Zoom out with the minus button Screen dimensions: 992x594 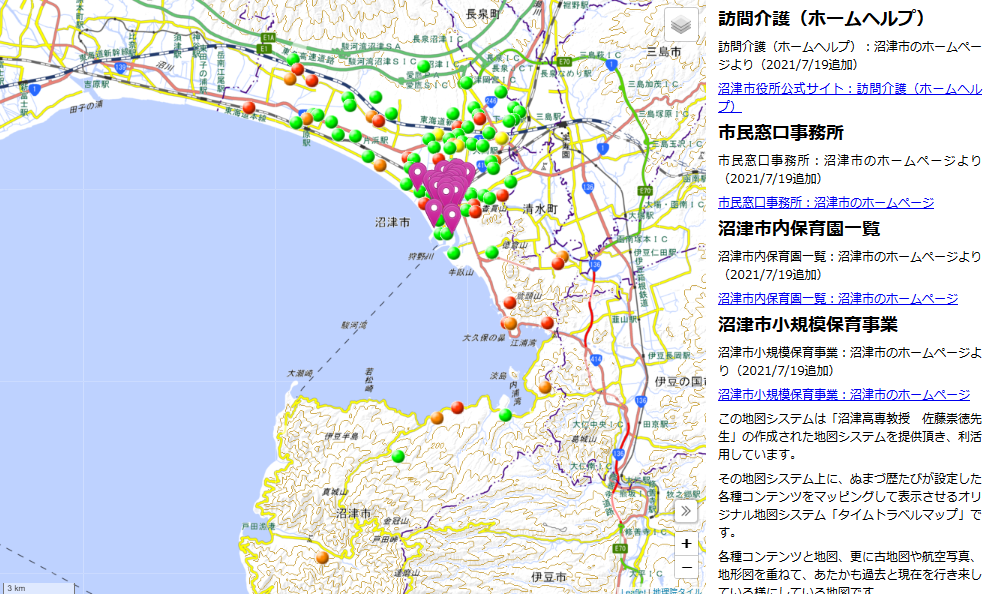pos(686,567)
